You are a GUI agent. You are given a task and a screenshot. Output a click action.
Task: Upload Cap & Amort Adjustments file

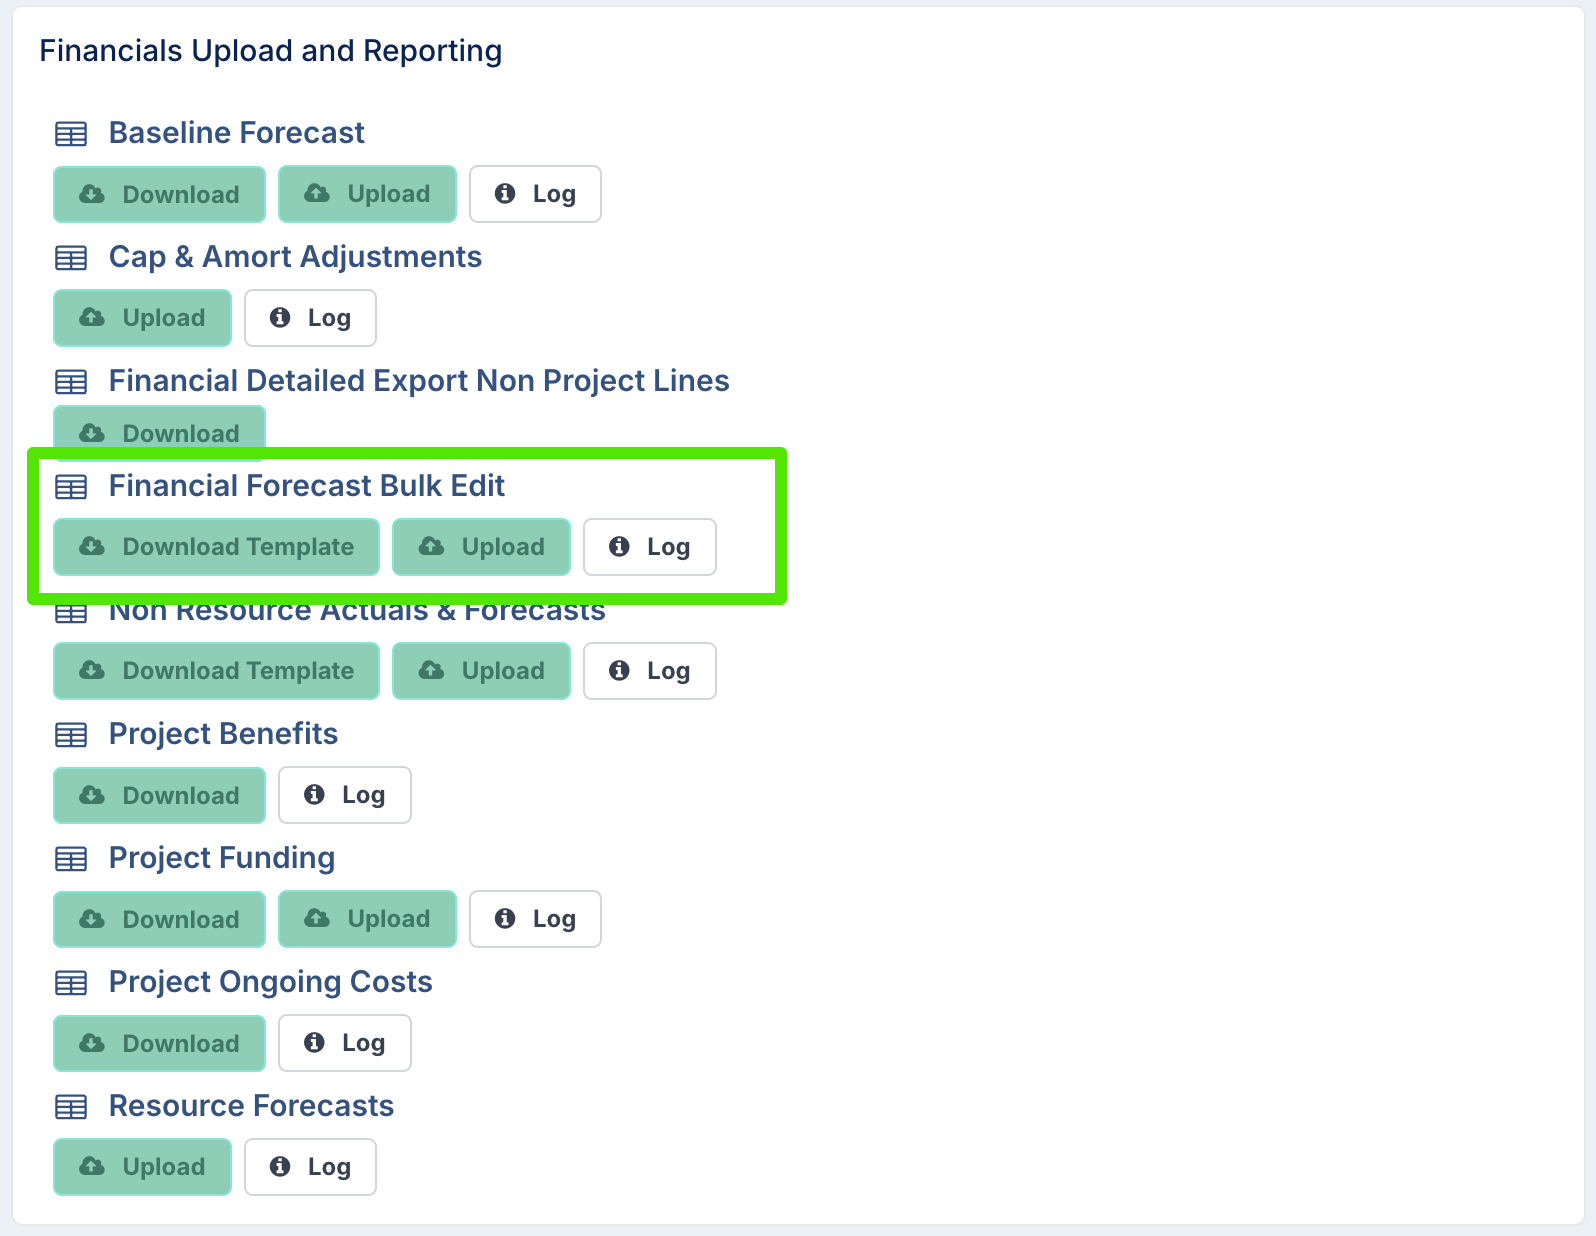pos(142,318)
